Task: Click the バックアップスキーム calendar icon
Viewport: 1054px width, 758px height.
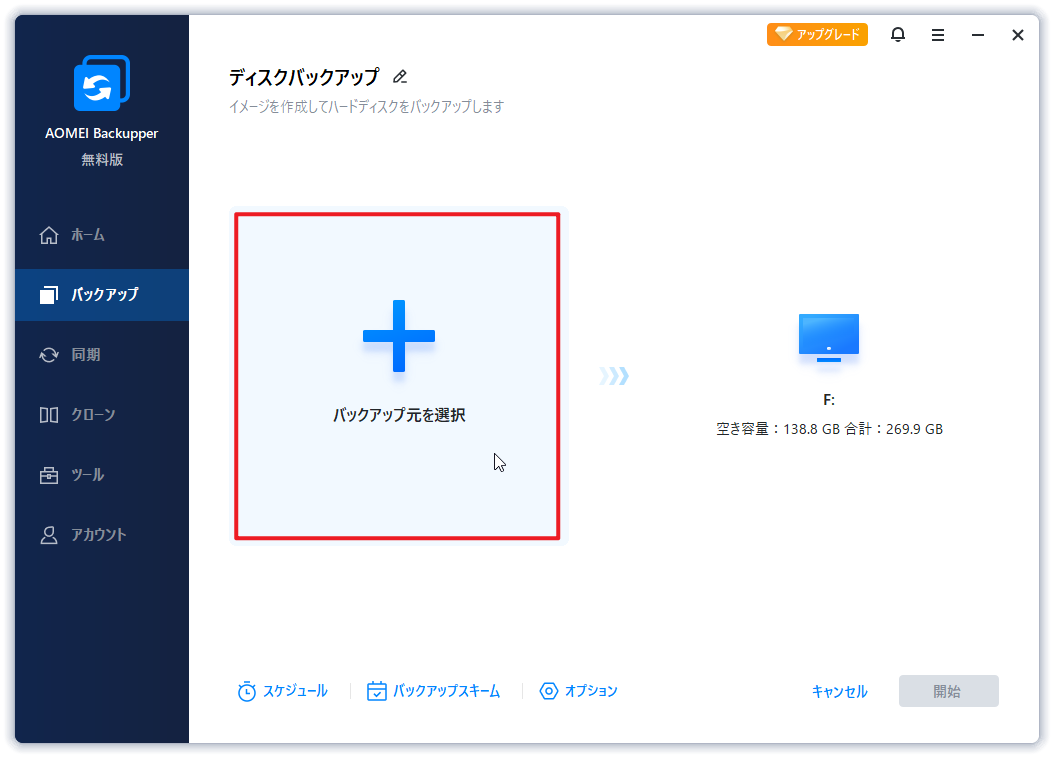Action: tap(377, 691)
